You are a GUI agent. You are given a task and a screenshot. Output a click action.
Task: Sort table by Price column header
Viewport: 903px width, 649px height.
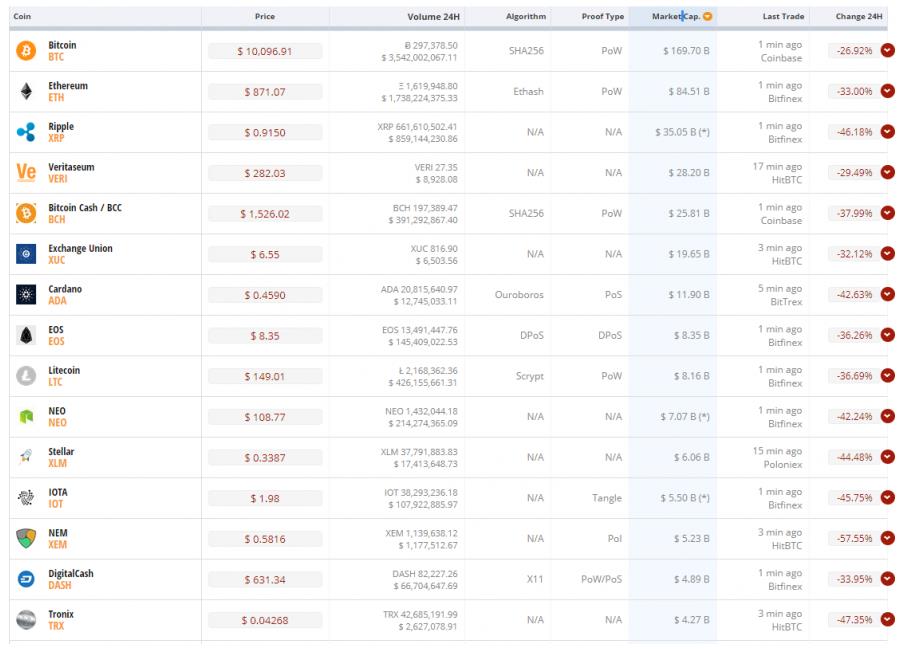point(265,17)
